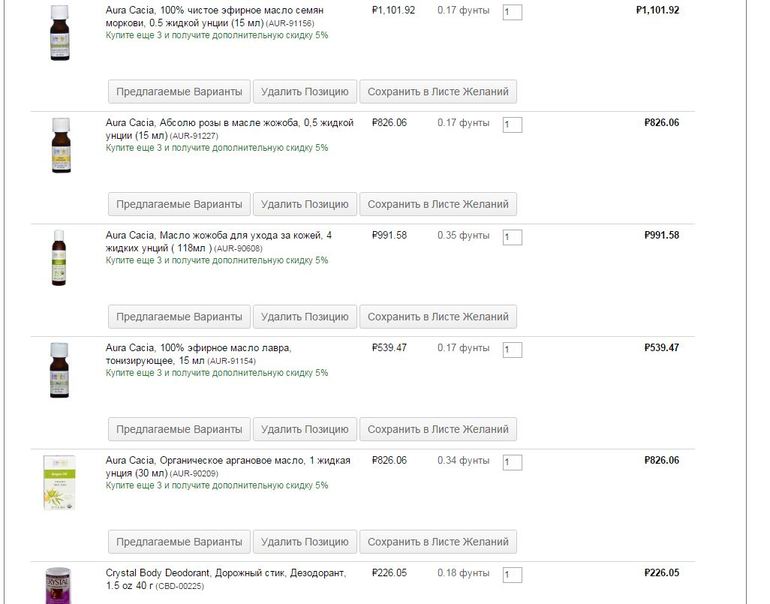Save jojoba skin care oil to wish list
770x604 pixels.
pos(438,317)
